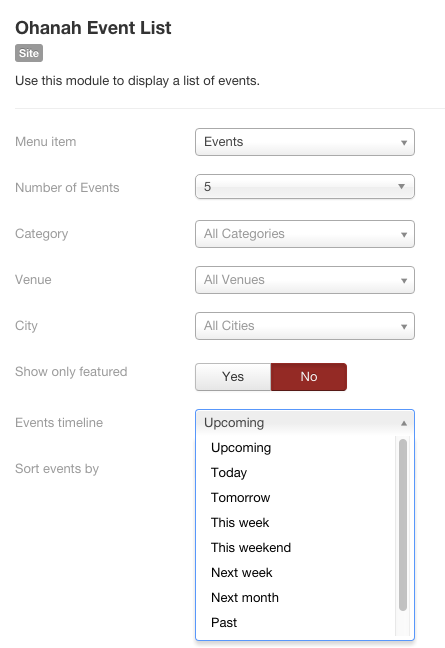The image size is (445, 648).
Task: Click the Number of Events label
Action: tap(67, 188)
